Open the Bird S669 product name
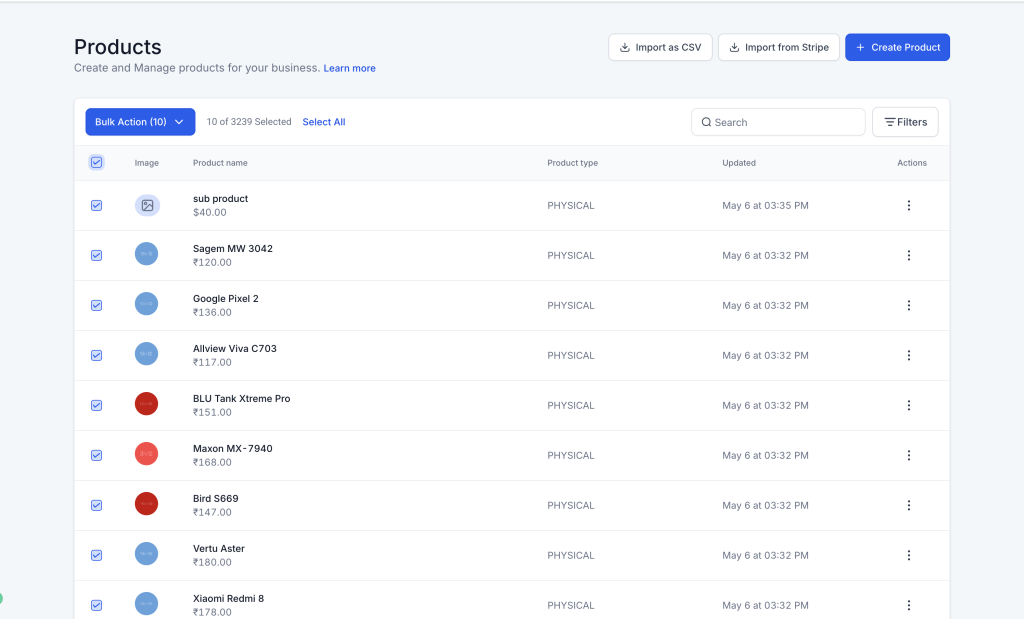The width and height of the screenshot is (1024, 619). coord(216,498)
